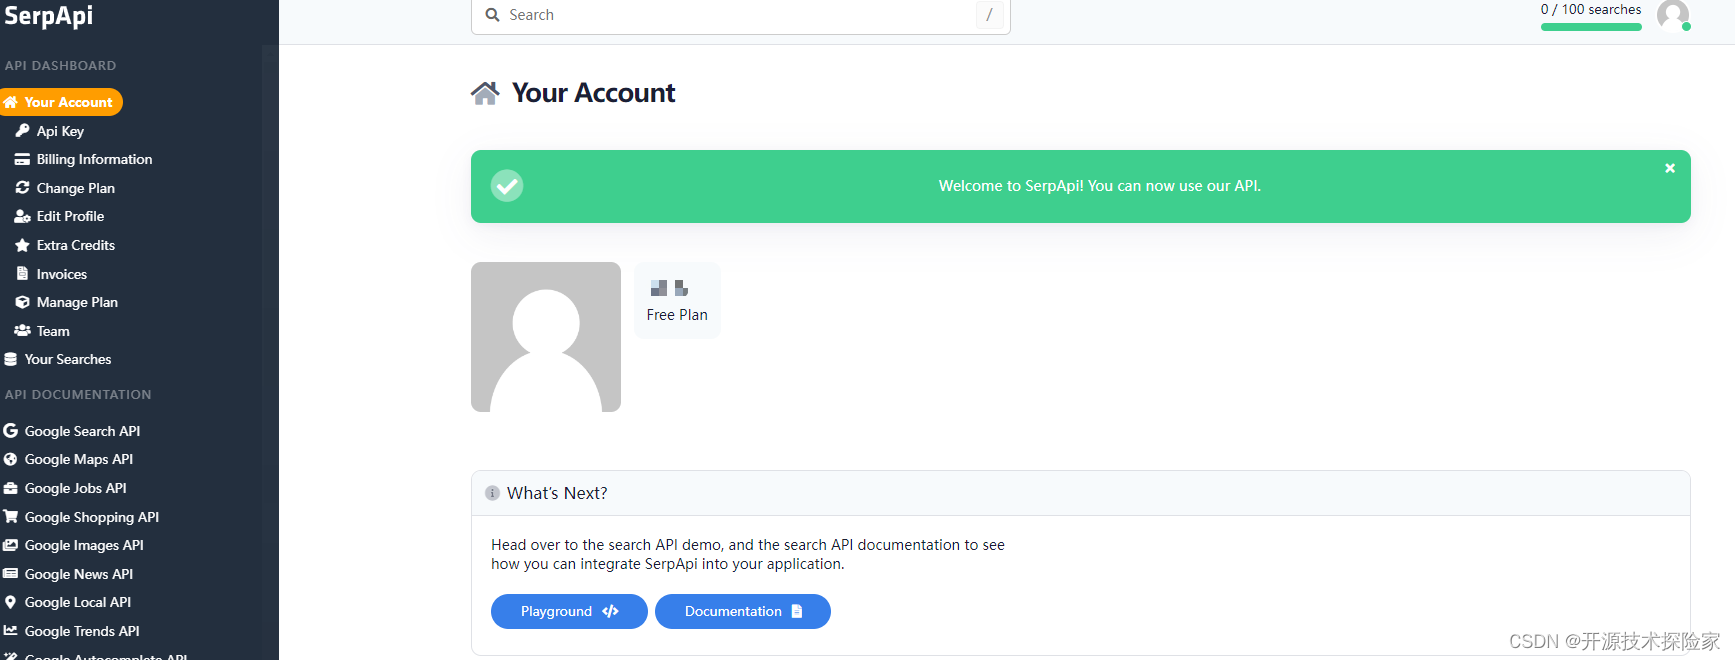This screenshot has height=660, width=1735.
Task: Open Google Trends API docs link
Action: [82, 631]
